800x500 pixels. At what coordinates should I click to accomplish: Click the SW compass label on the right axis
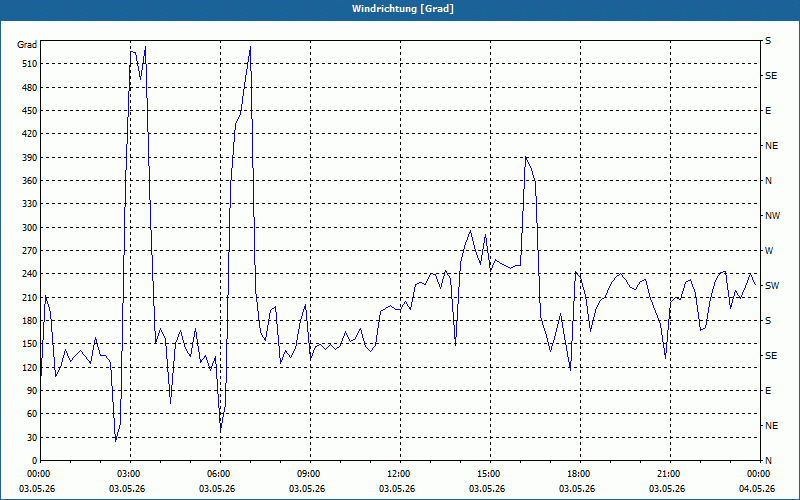[772, 286]
